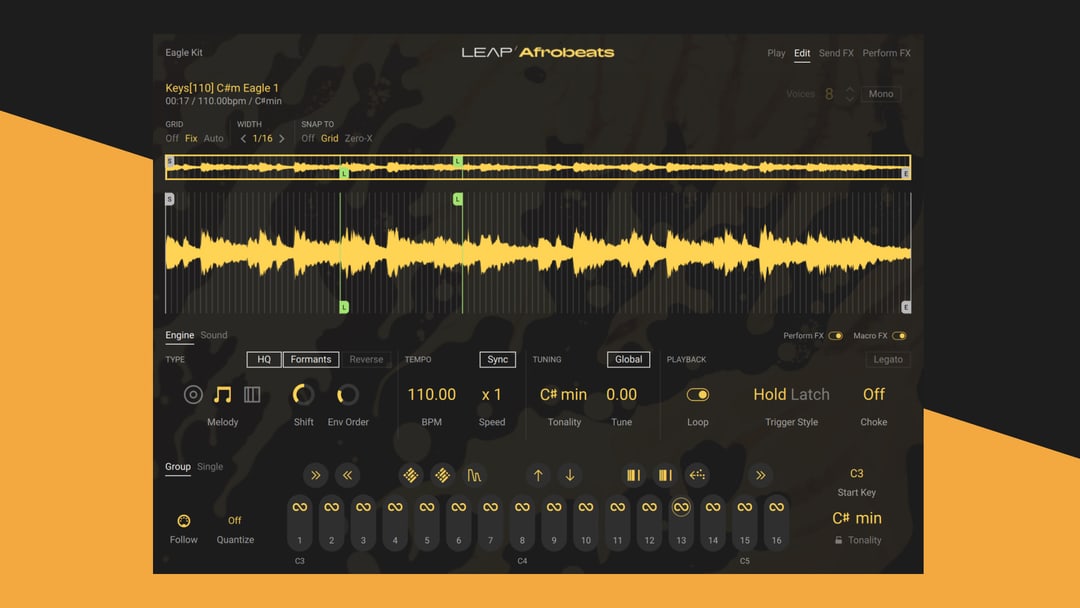Open the C# min Tonality selector

pos(563,395)
